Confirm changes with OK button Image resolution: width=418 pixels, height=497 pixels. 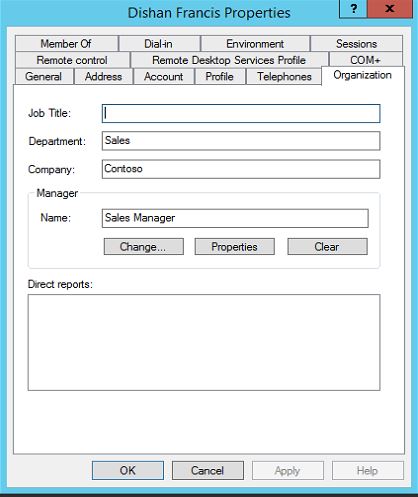pos(128,471)
